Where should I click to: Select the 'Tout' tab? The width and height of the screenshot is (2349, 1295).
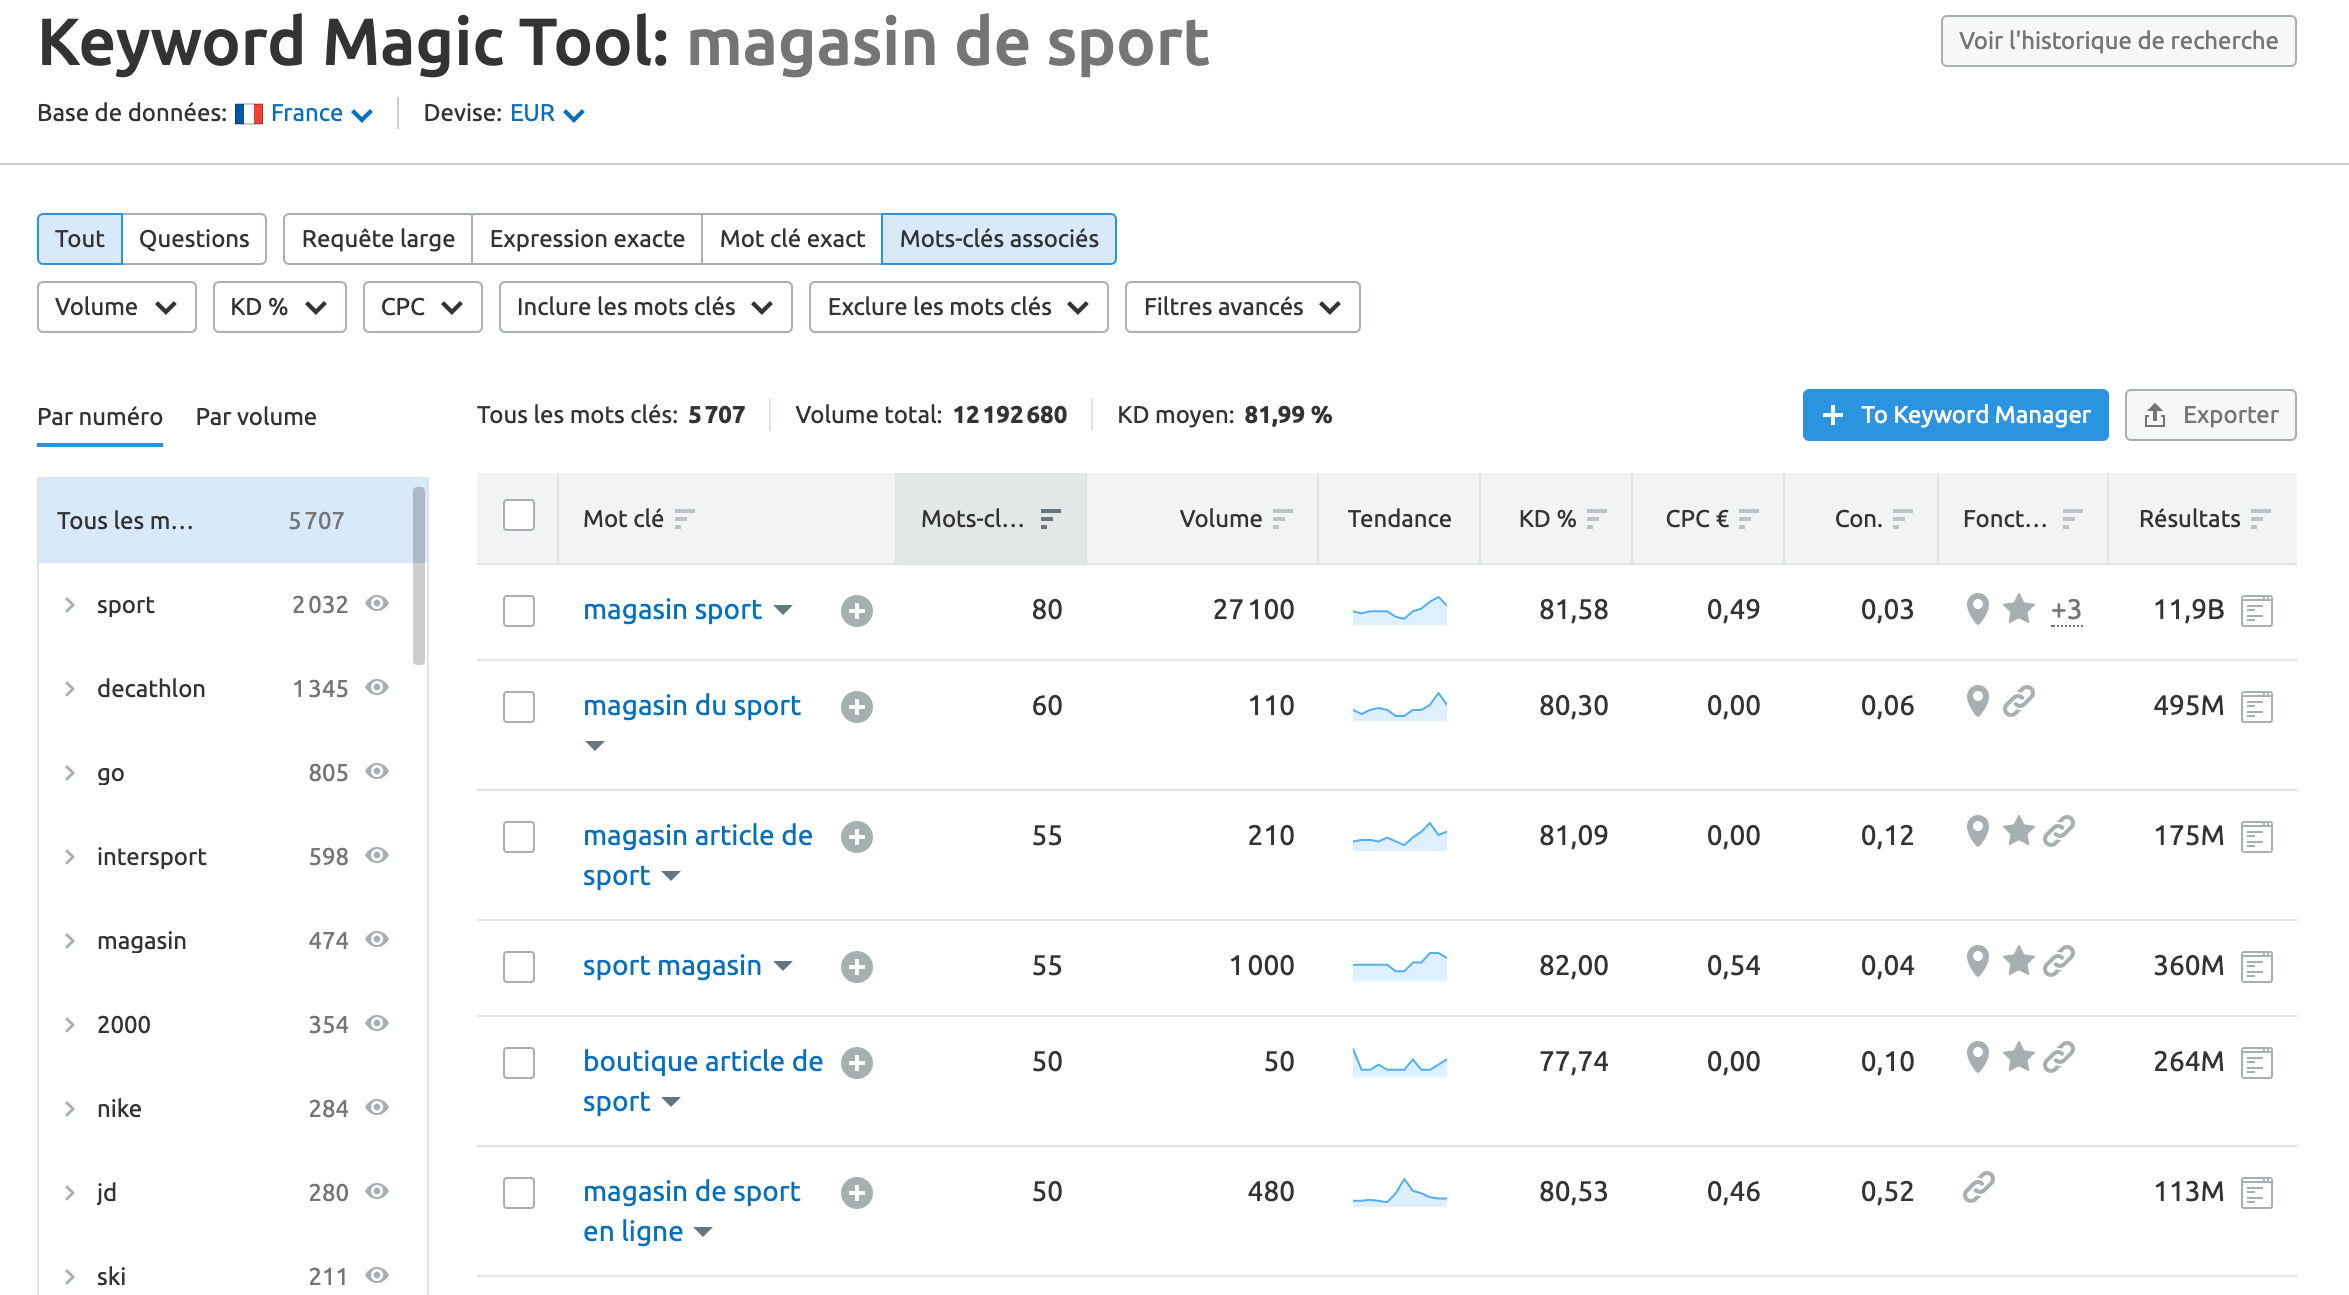[x=80, y=239]
